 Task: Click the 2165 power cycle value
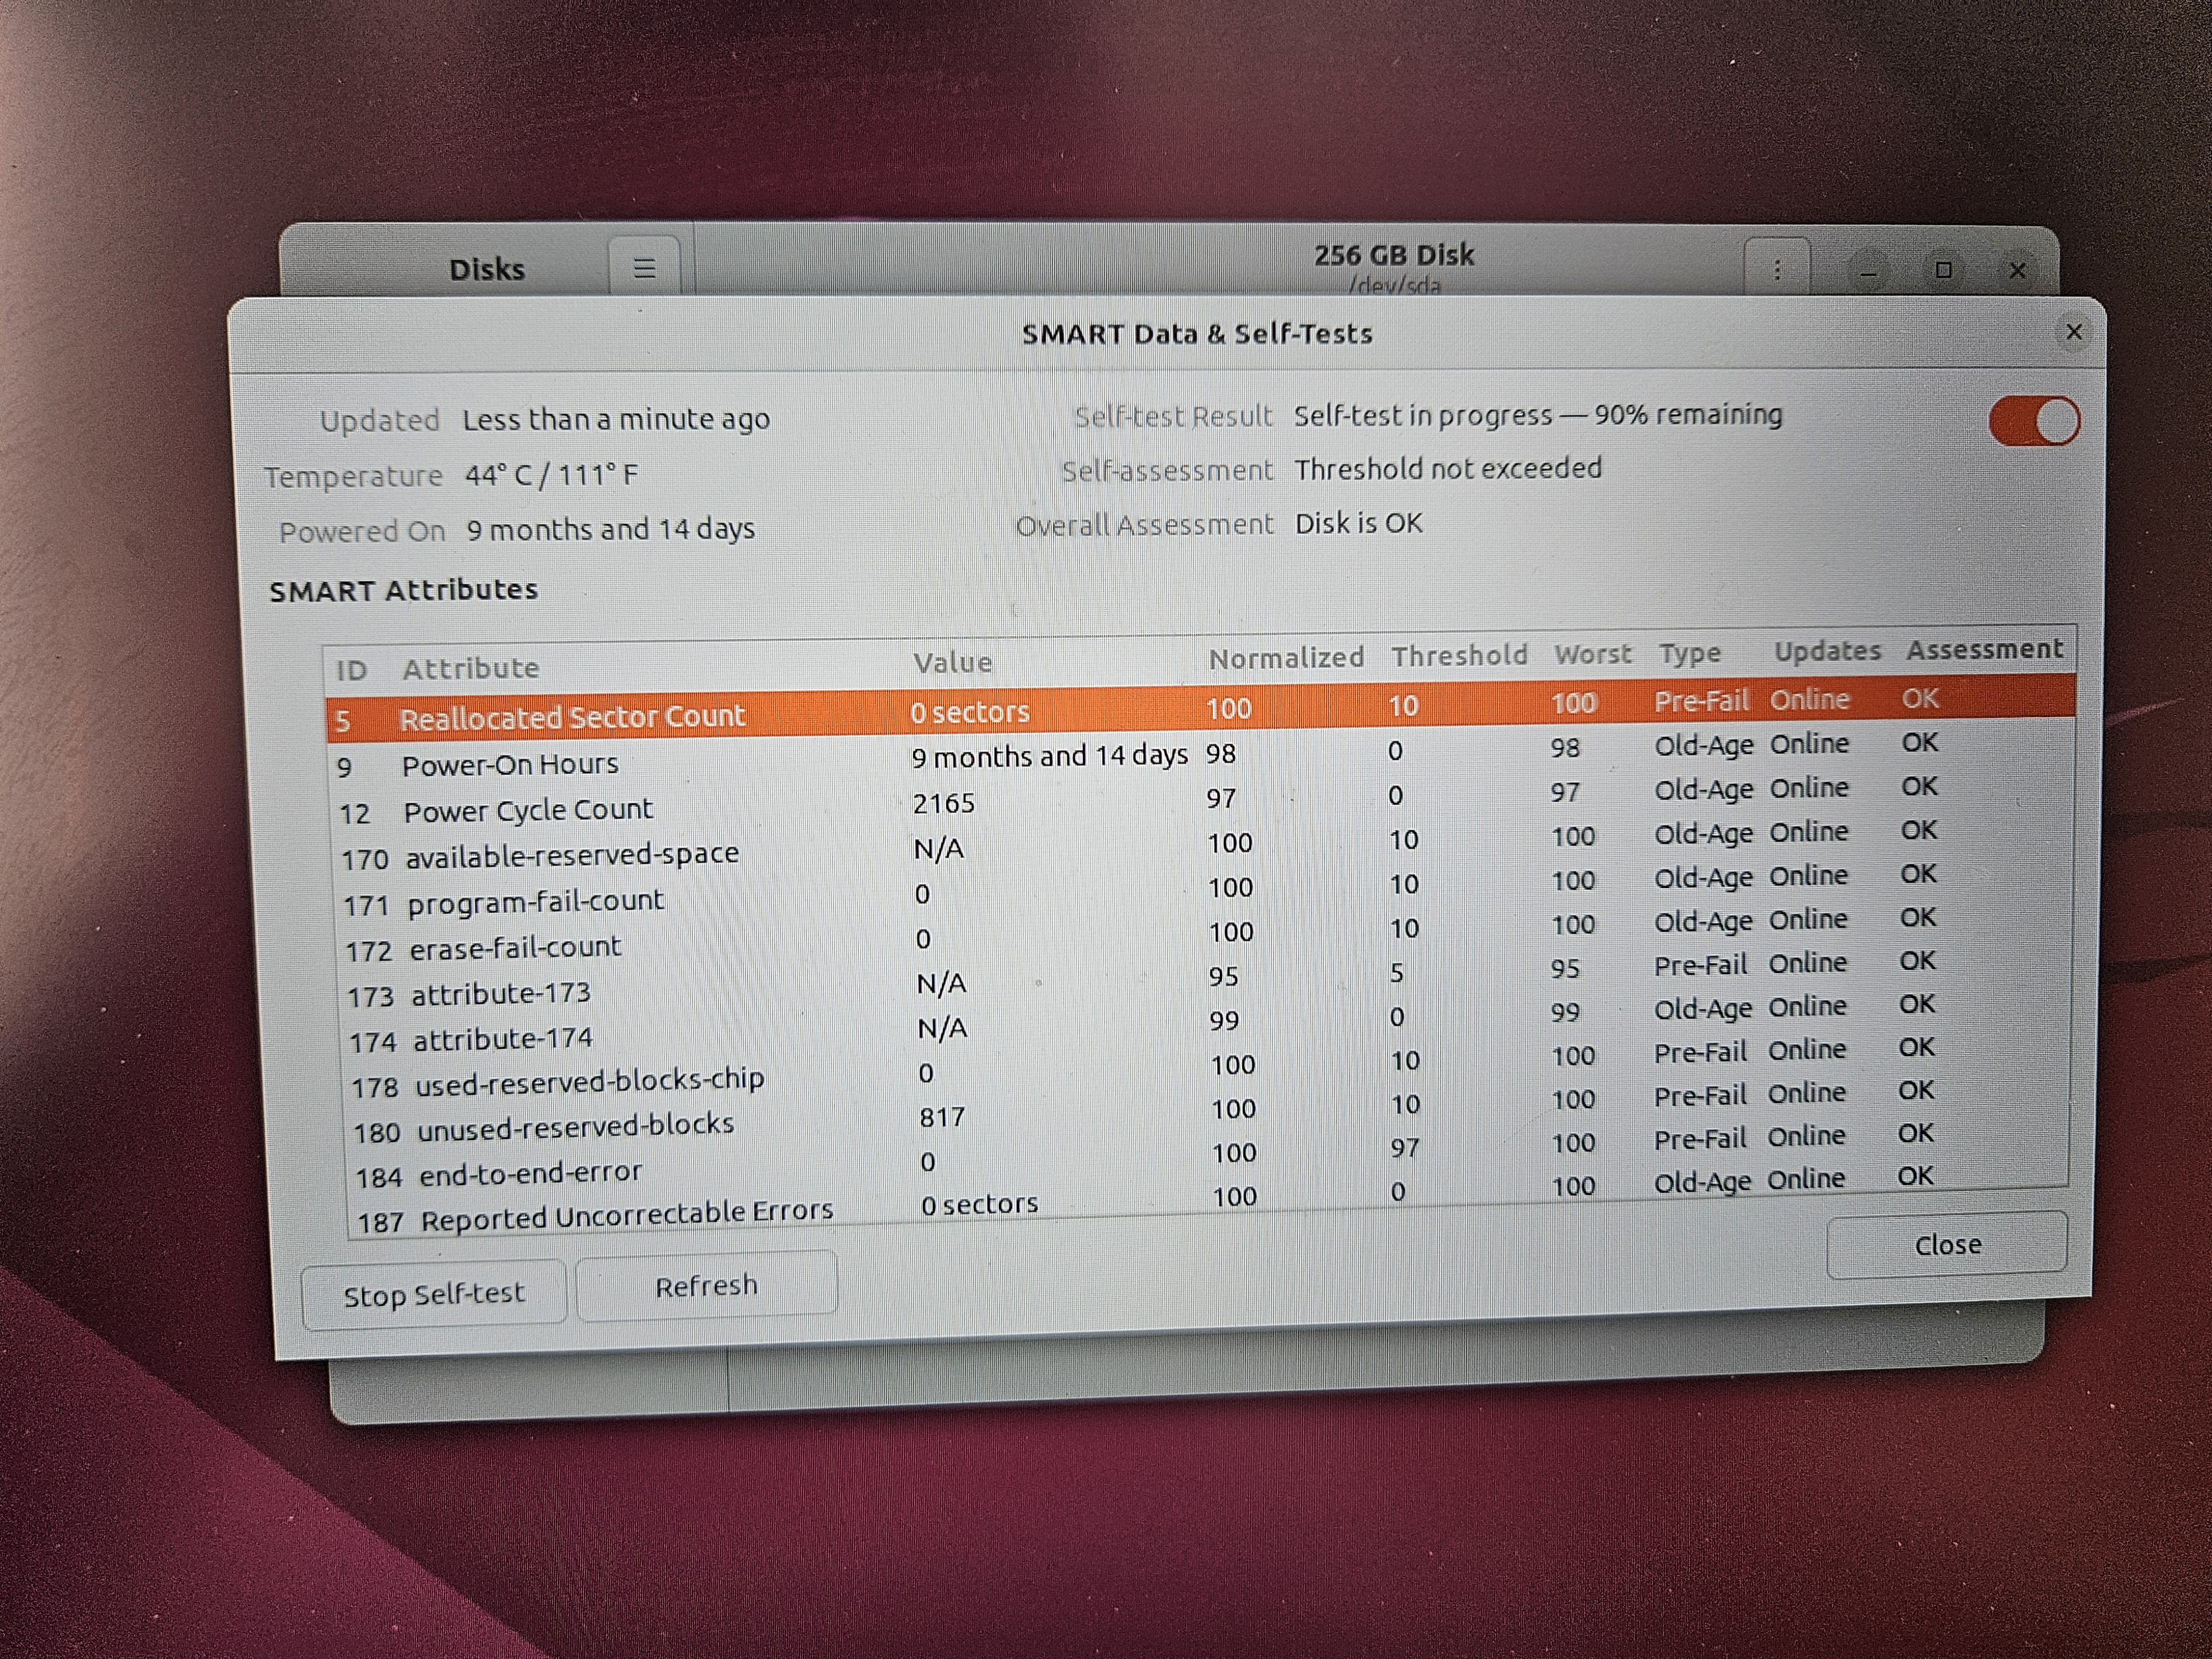[x=943, y=803]
